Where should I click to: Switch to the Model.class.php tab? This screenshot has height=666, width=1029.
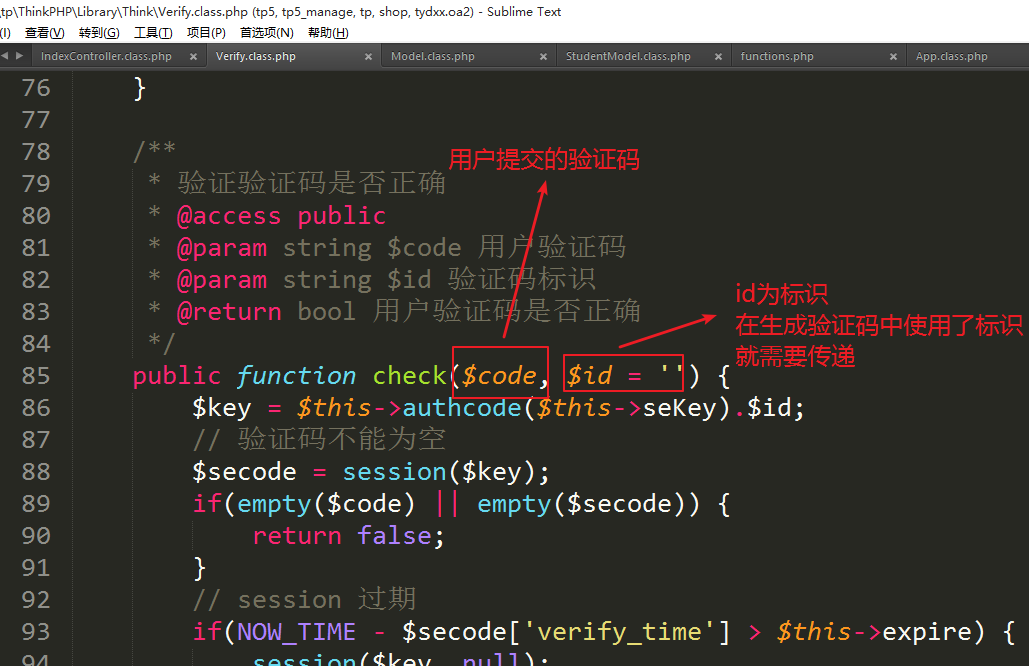coord(432,57)
